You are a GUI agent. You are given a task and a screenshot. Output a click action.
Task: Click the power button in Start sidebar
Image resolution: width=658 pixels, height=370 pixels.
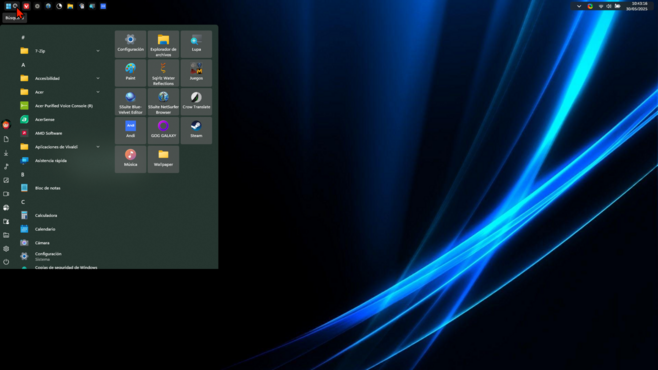pos(6,262)
